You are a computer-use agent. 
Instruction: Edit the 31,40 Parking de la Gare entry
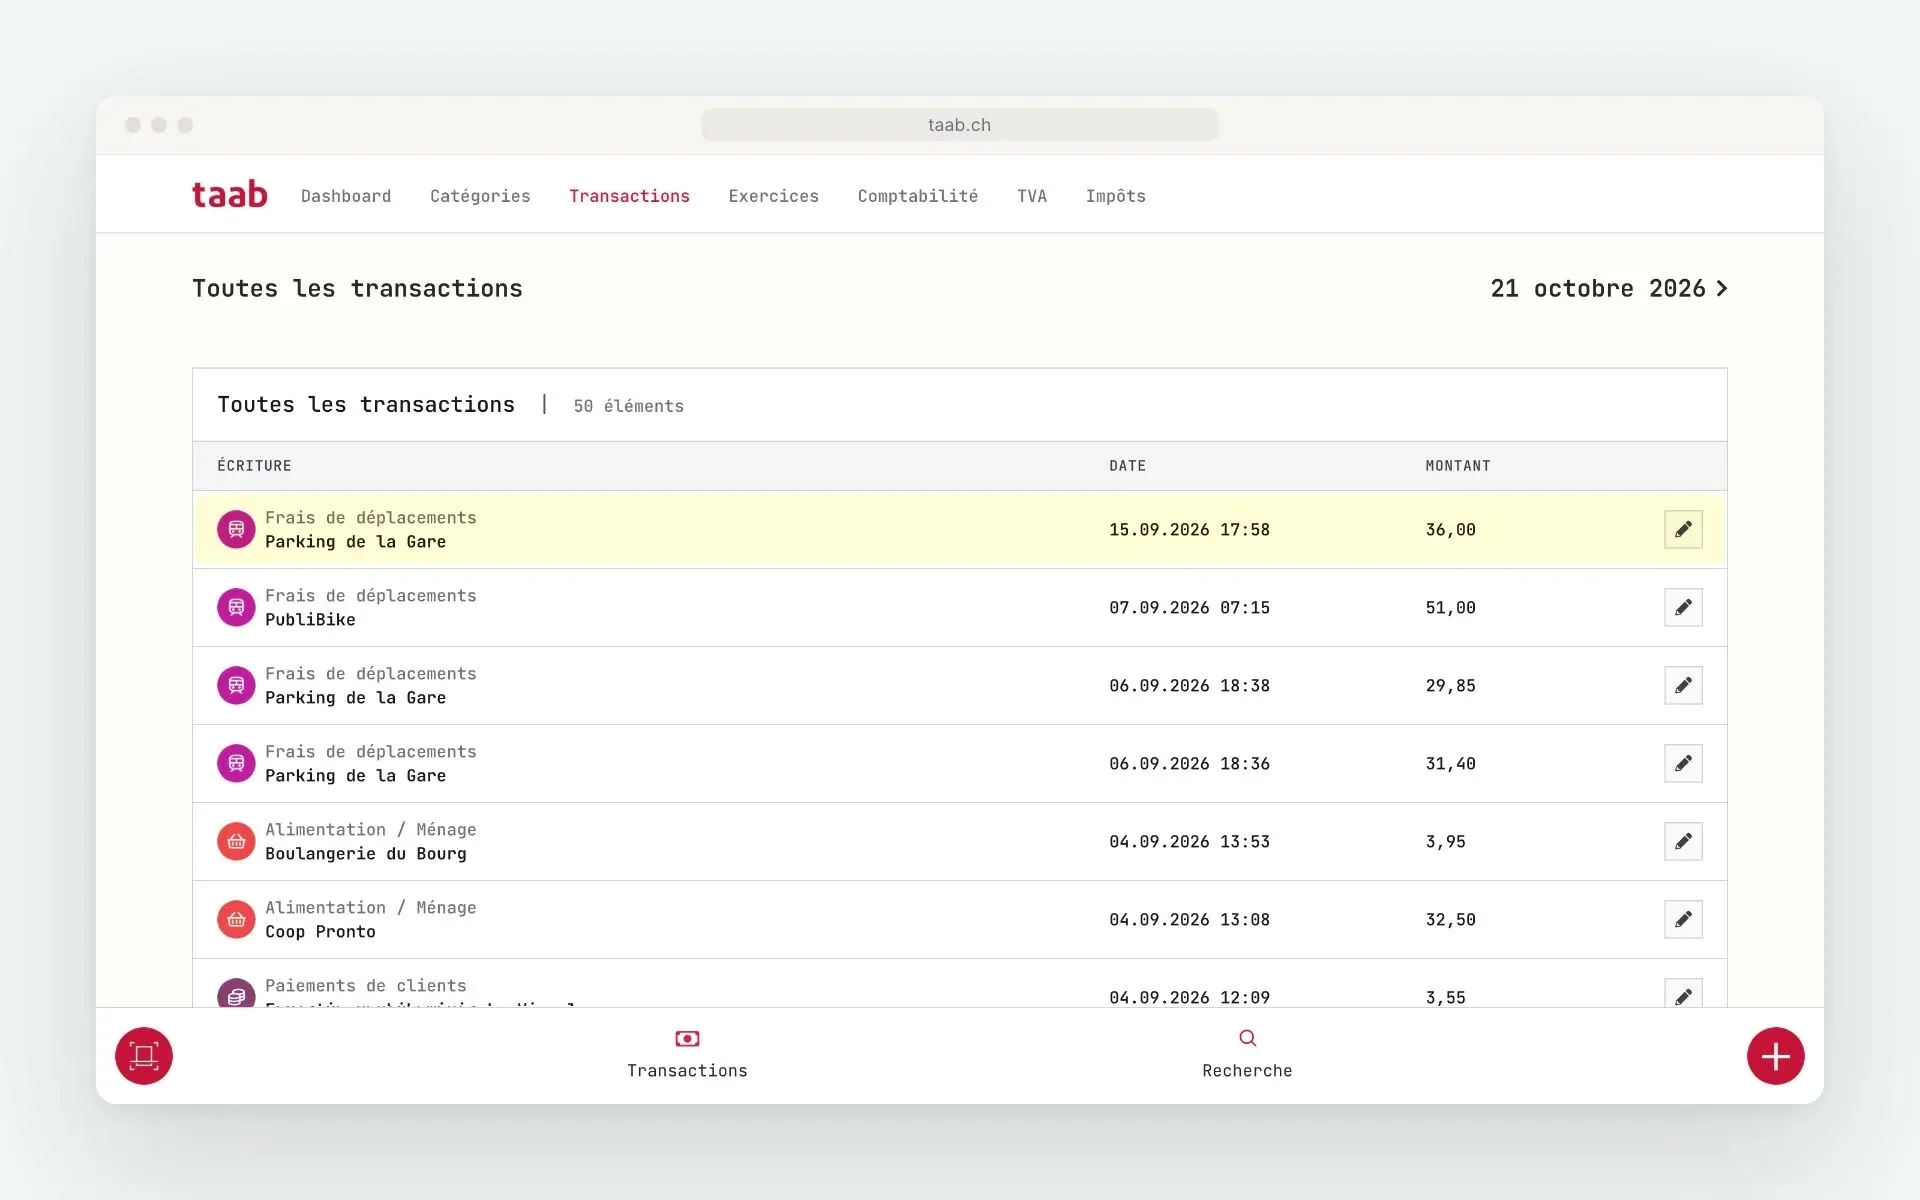[1683, 763]
